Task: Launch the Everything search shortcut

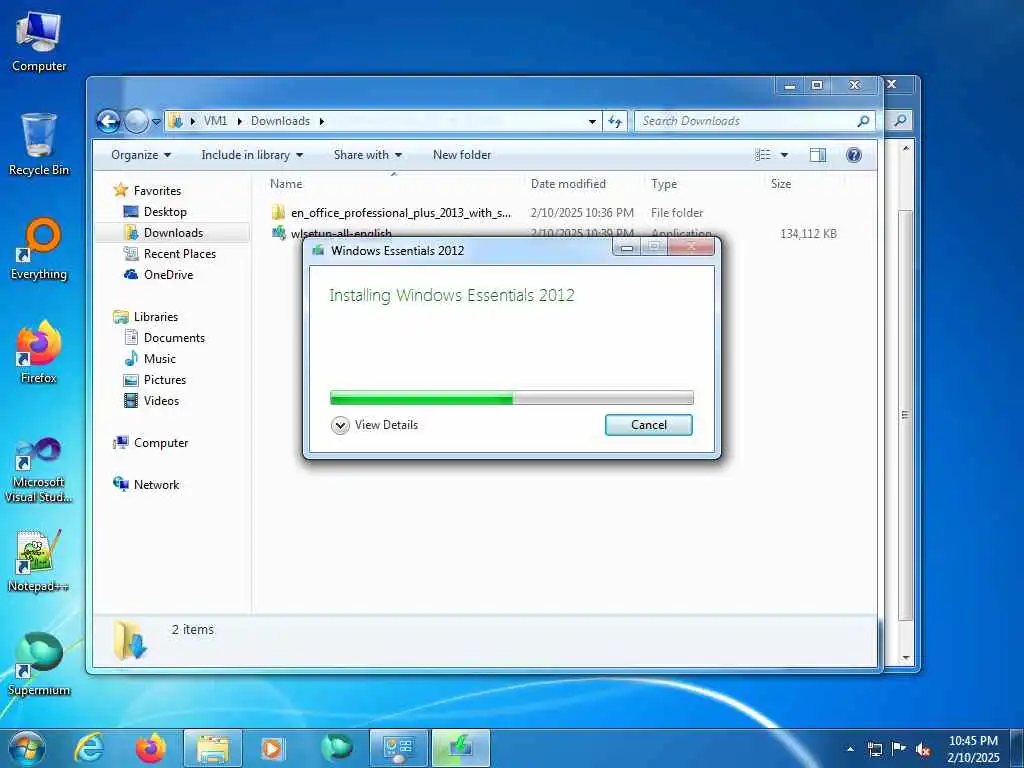Action: point(39,249)
